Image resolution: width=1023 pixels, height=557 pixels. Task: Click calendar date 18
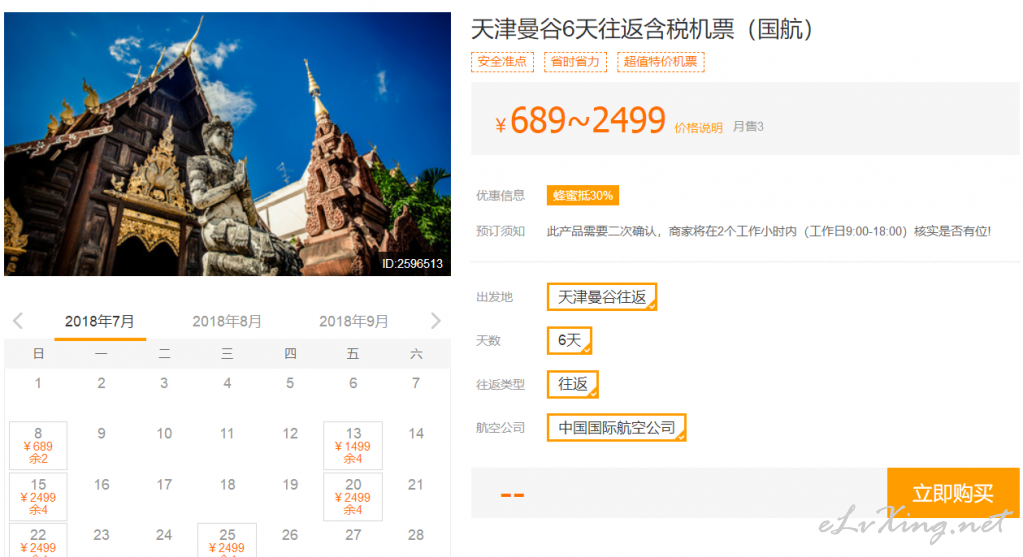coord(227,485)
